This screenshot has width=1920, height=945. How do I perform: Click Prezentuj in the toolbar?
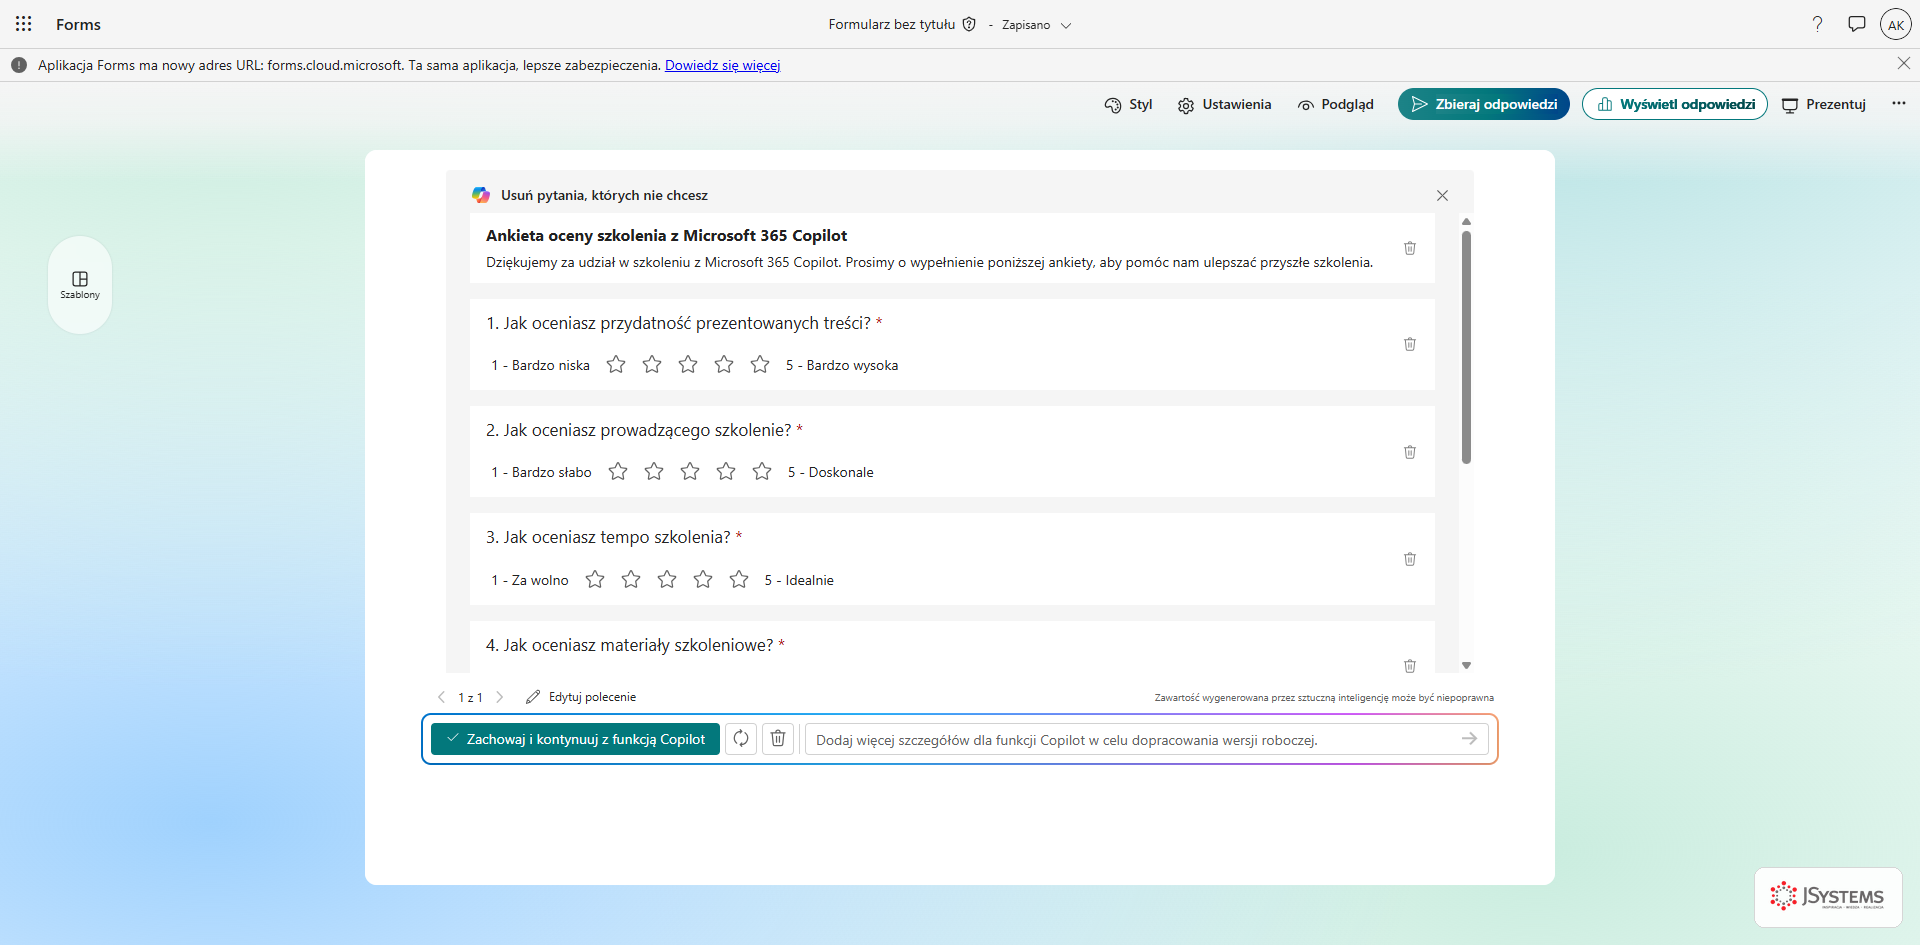tap(1824, 104)
